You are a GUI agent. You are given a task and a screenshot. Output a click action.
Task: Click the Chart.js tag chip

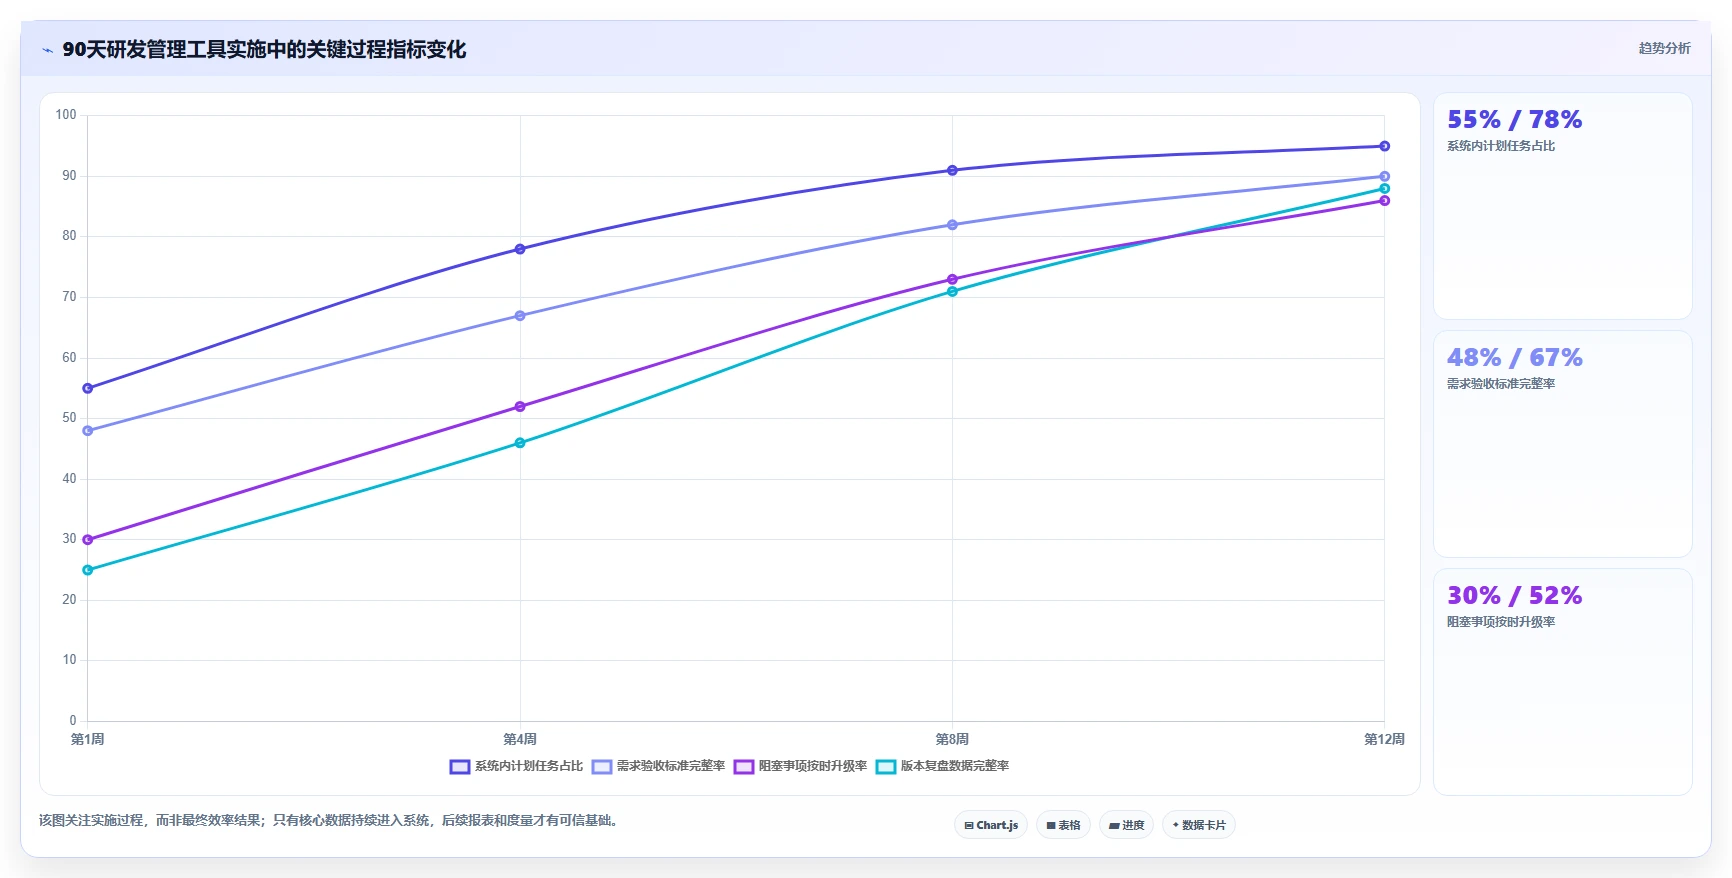(x=991, y=825)
